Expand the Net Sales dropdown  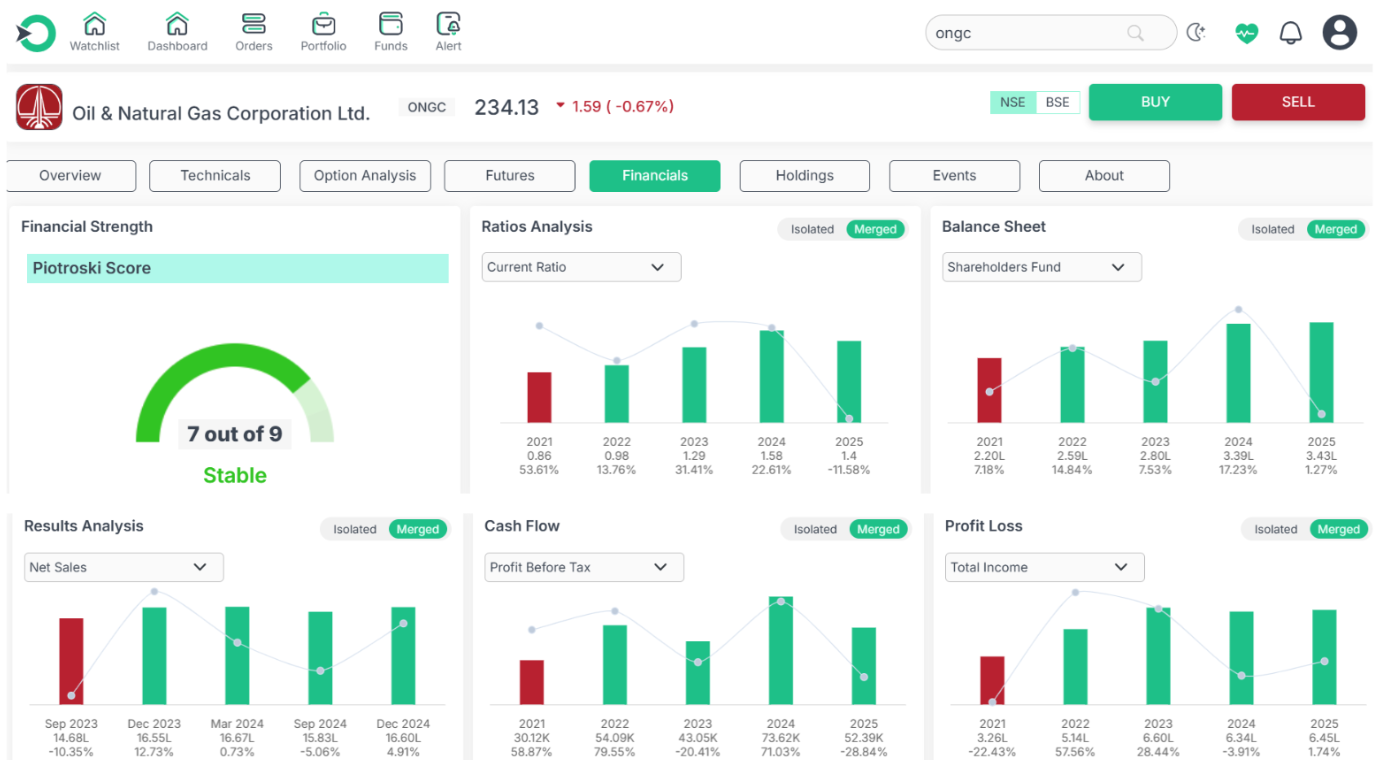[124, 567]
